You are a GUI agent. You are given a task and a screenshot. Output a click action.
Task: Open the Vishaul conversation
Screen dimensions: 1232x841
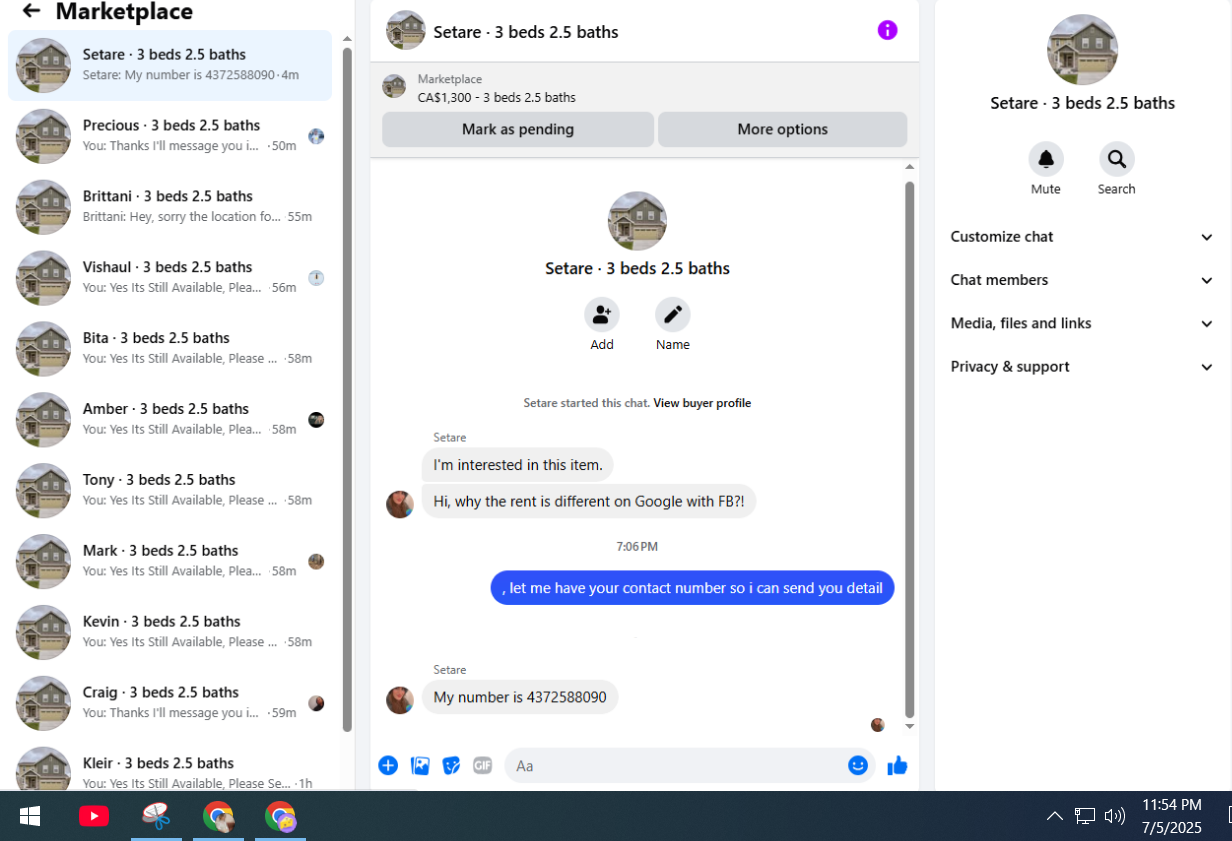coord(170,278)
